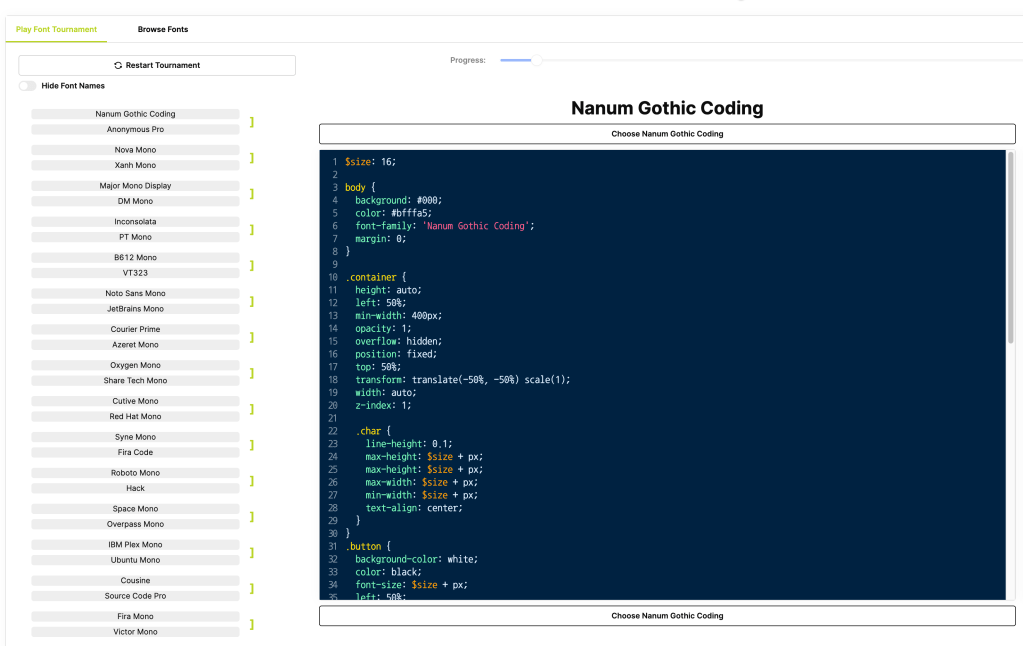This screenshot has width=1023, height=646.
Task: Click the code preview vertical scrollbar
Action: point(1010,248)
